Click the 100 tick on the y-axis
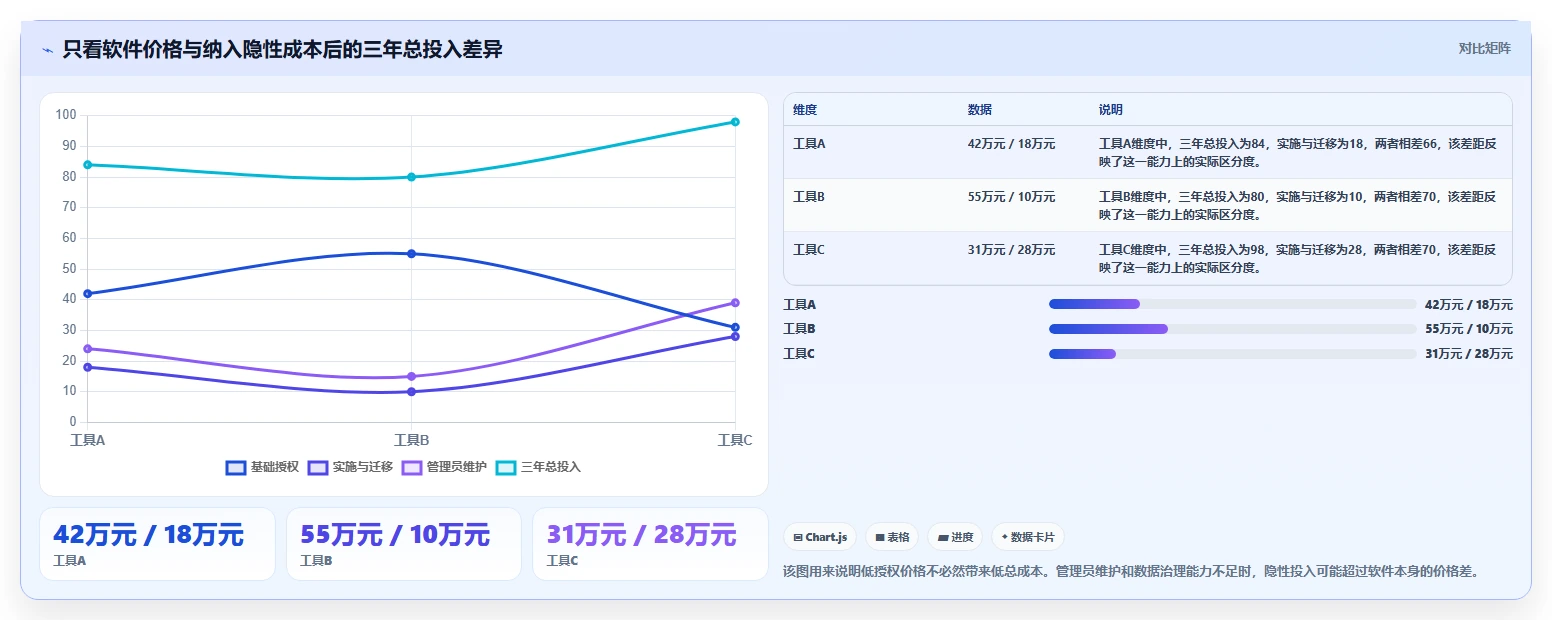This screenshot has width=1552, height=620. (66, 115)
